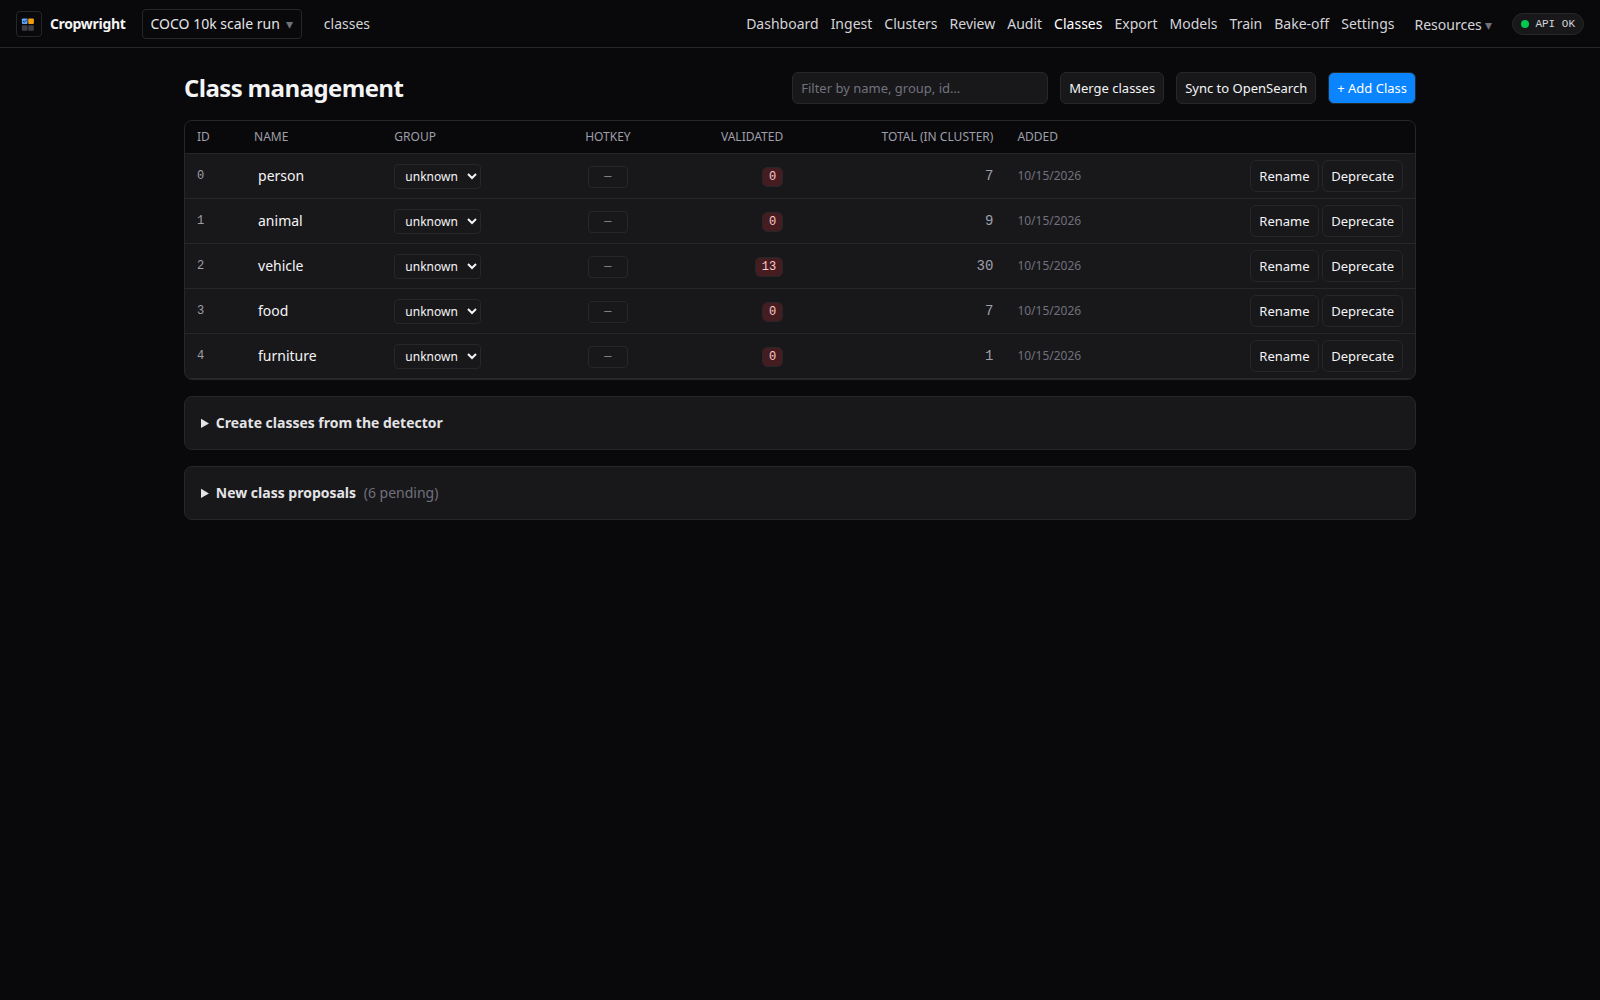Image resolution: width=1600 pixels, height=1000 pixels.
Task: Click the Cropwright logo icon
Action: [28, 24]
